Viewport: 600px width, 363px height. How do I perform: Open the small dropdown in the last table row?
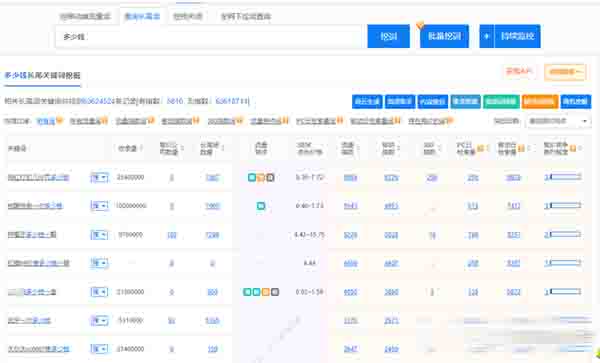99,349
